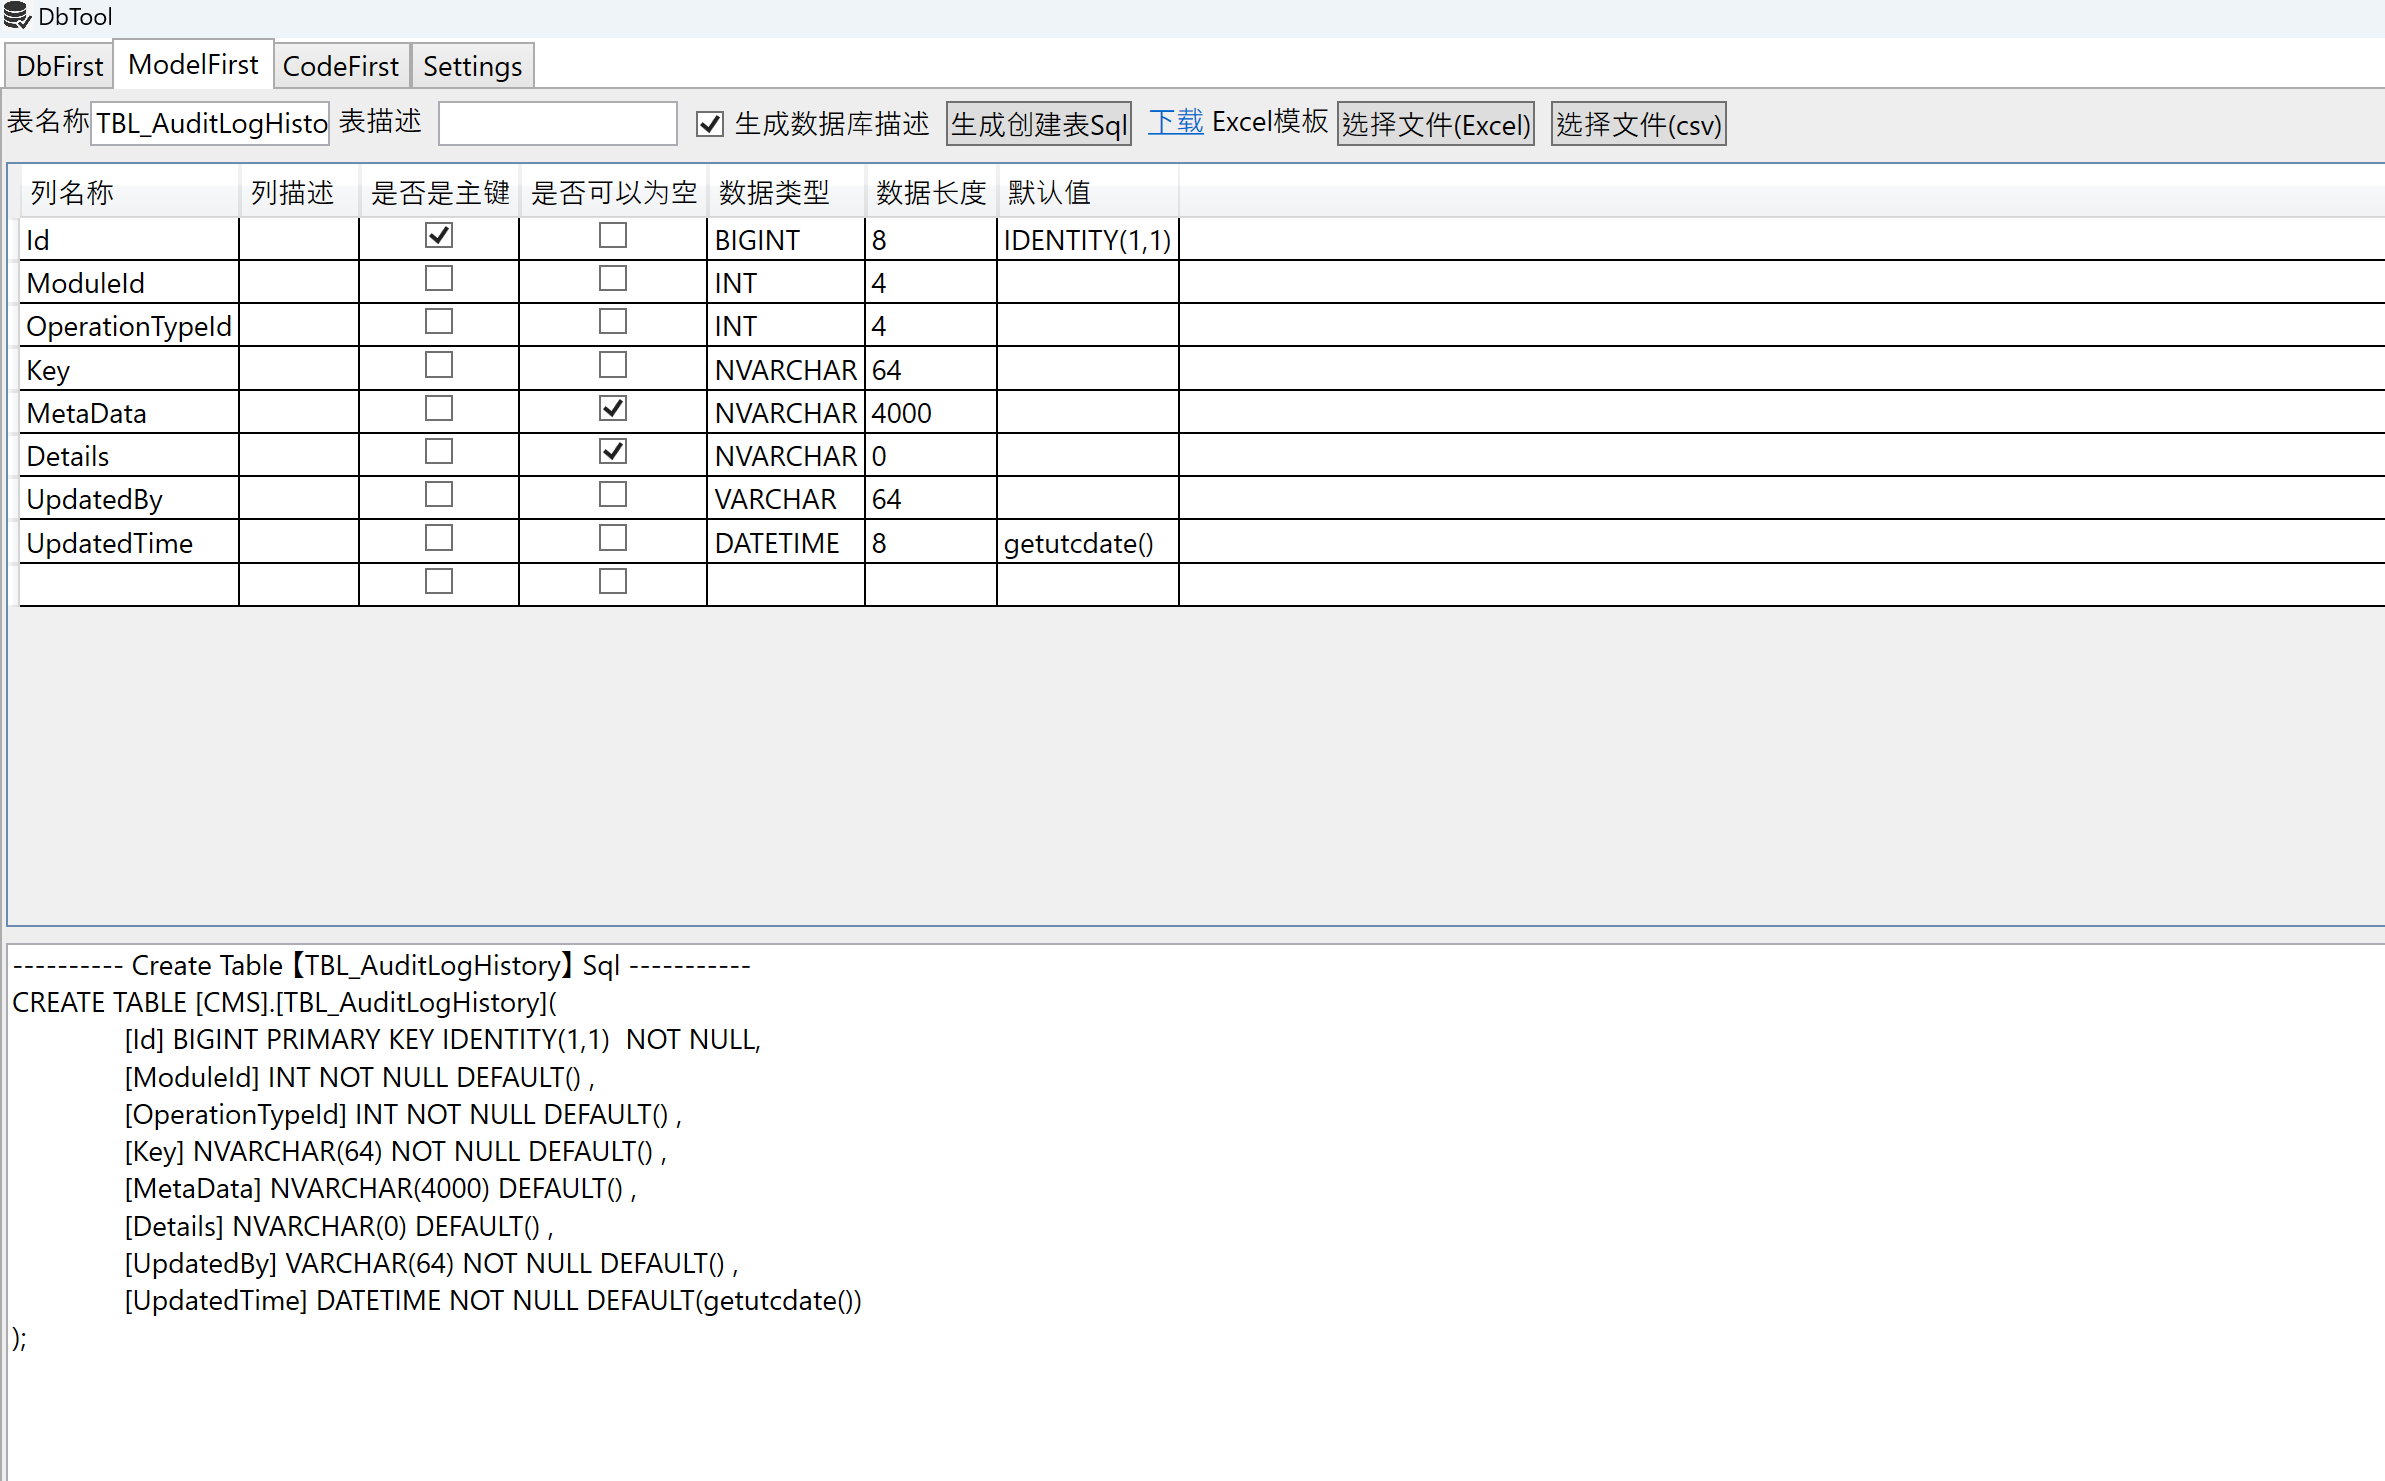Uncheck primary key checkbox for Id row
The height and width of the screenshot is (1481, 2385).
438,236
